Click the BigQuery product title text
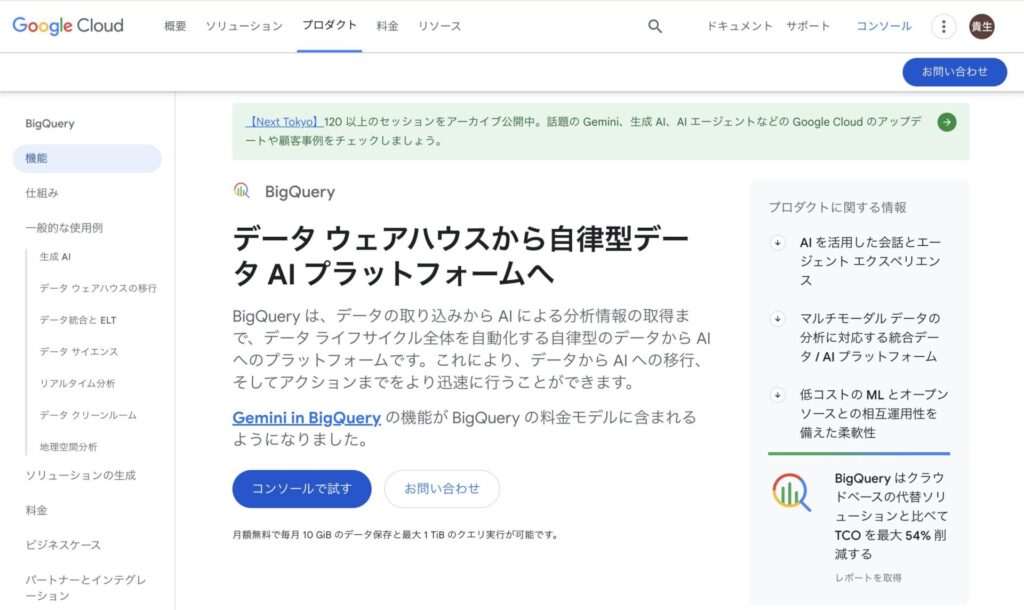1024x610 pixels. (300, 191)
